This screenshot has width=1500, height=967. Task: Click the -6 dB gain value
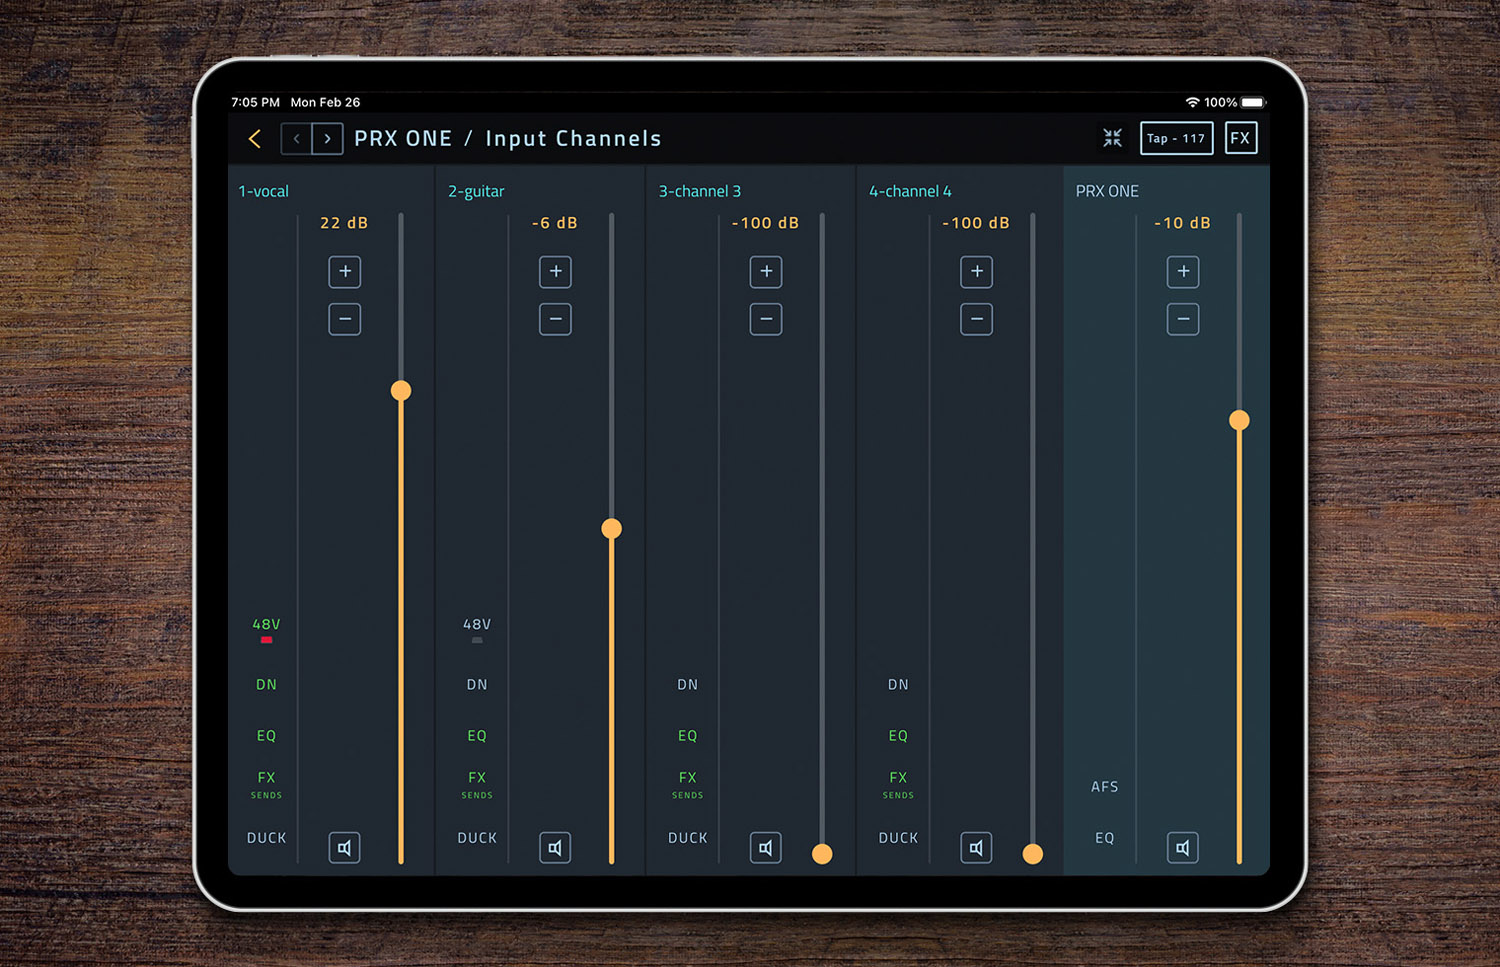pyautogui.click(x=555, y=223)
